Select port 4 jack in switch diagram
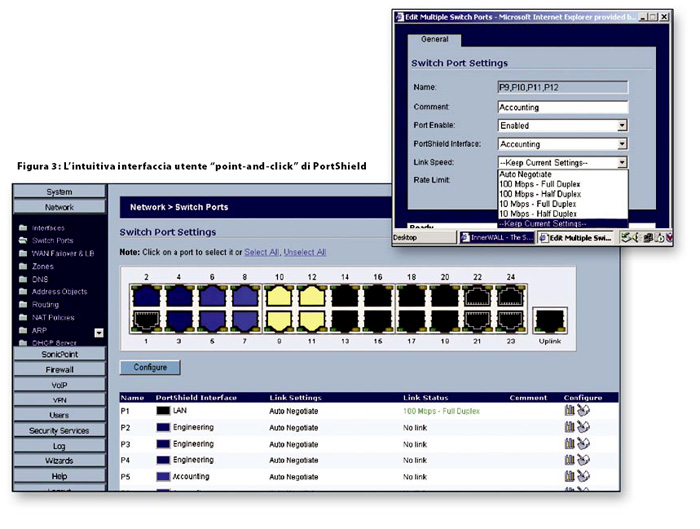Viewport: 700px width, 529px height. tap(179, 296)
